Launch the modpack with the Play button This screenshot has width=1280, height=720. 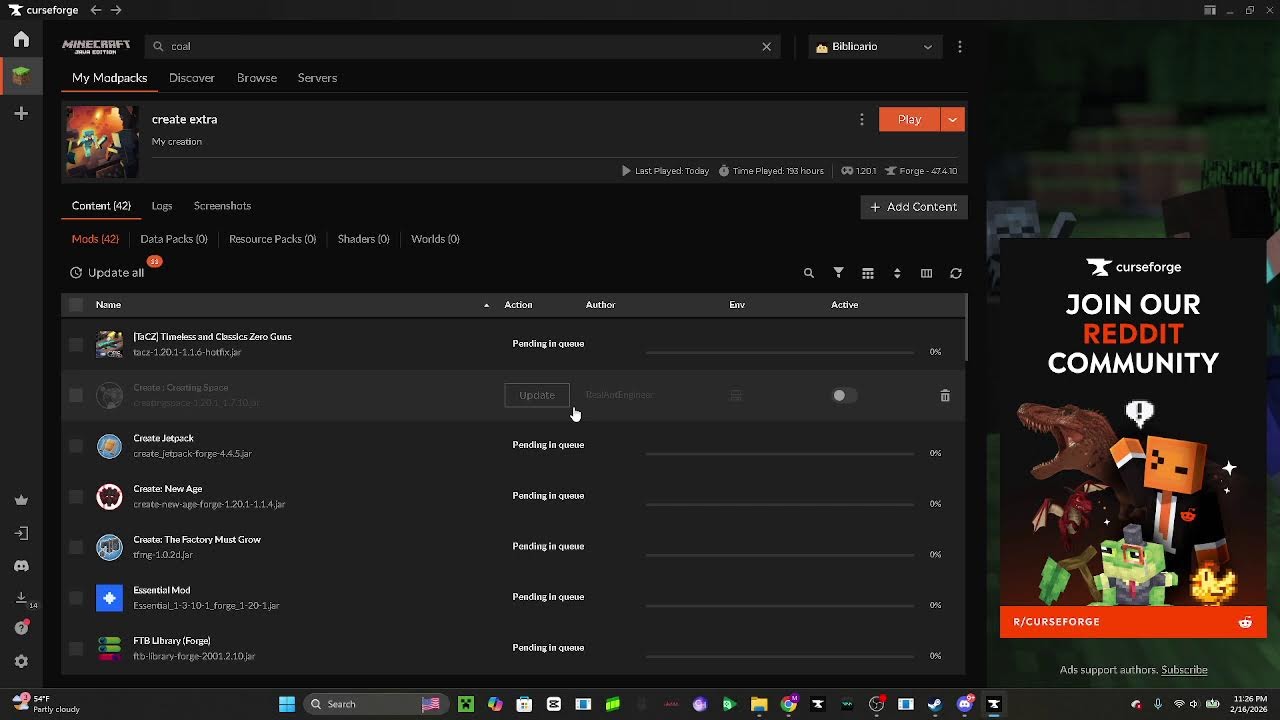(x=909, y=119)
